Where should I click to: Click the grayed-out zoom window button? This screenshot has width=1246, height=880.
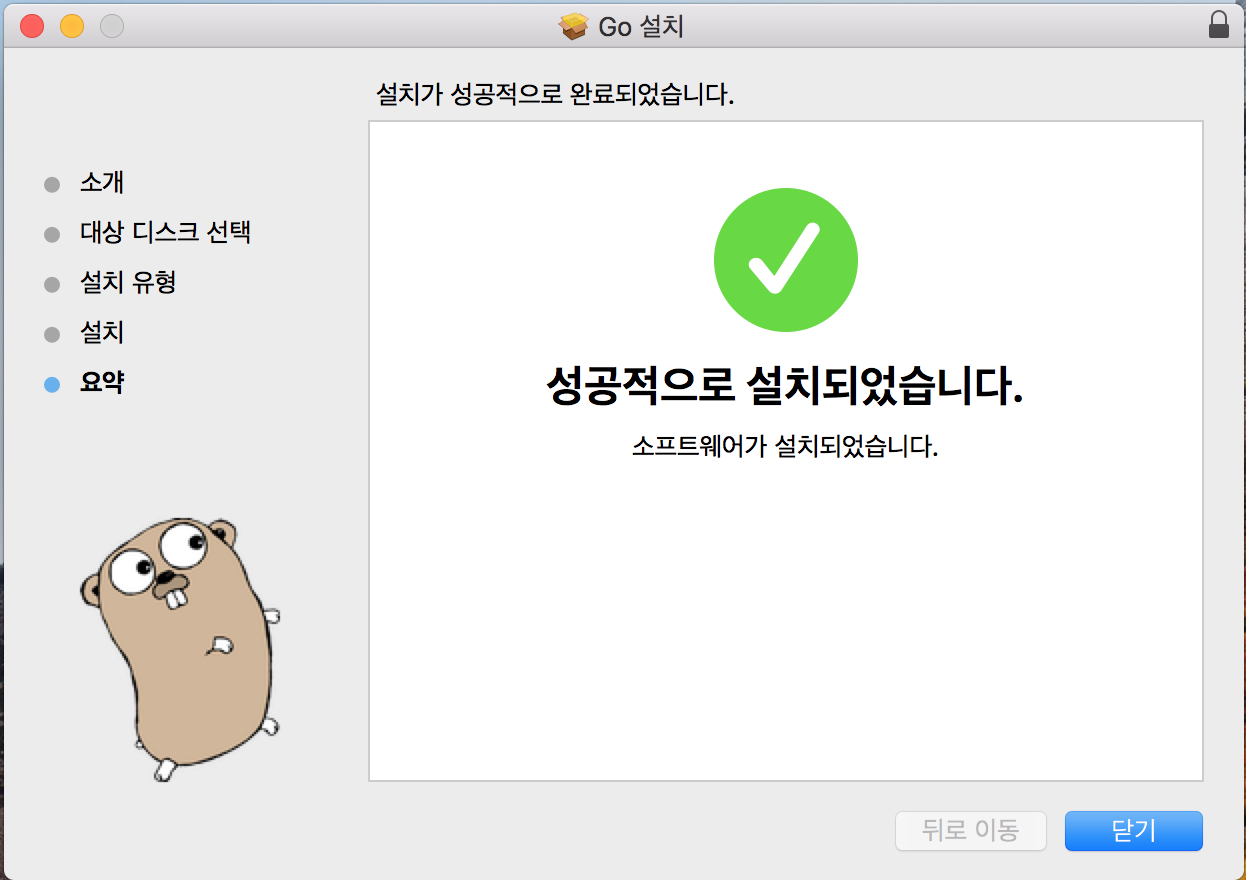click(x=112, y=27)
